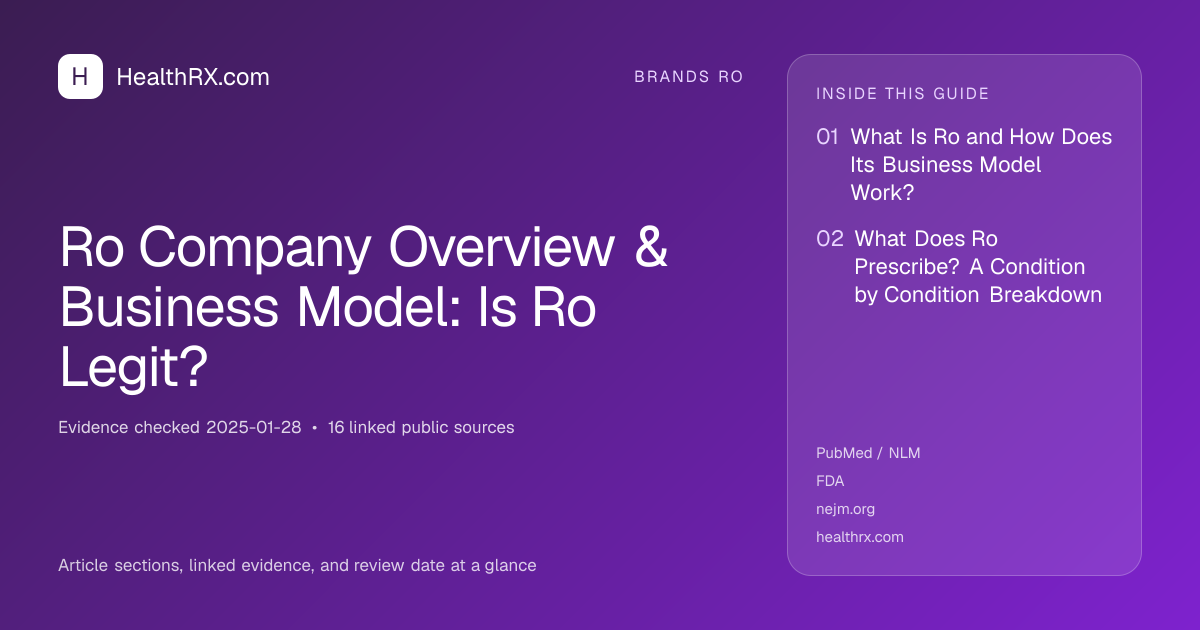
Task: Open the HealthRX.com site name
Action: (x=193, y=77)
